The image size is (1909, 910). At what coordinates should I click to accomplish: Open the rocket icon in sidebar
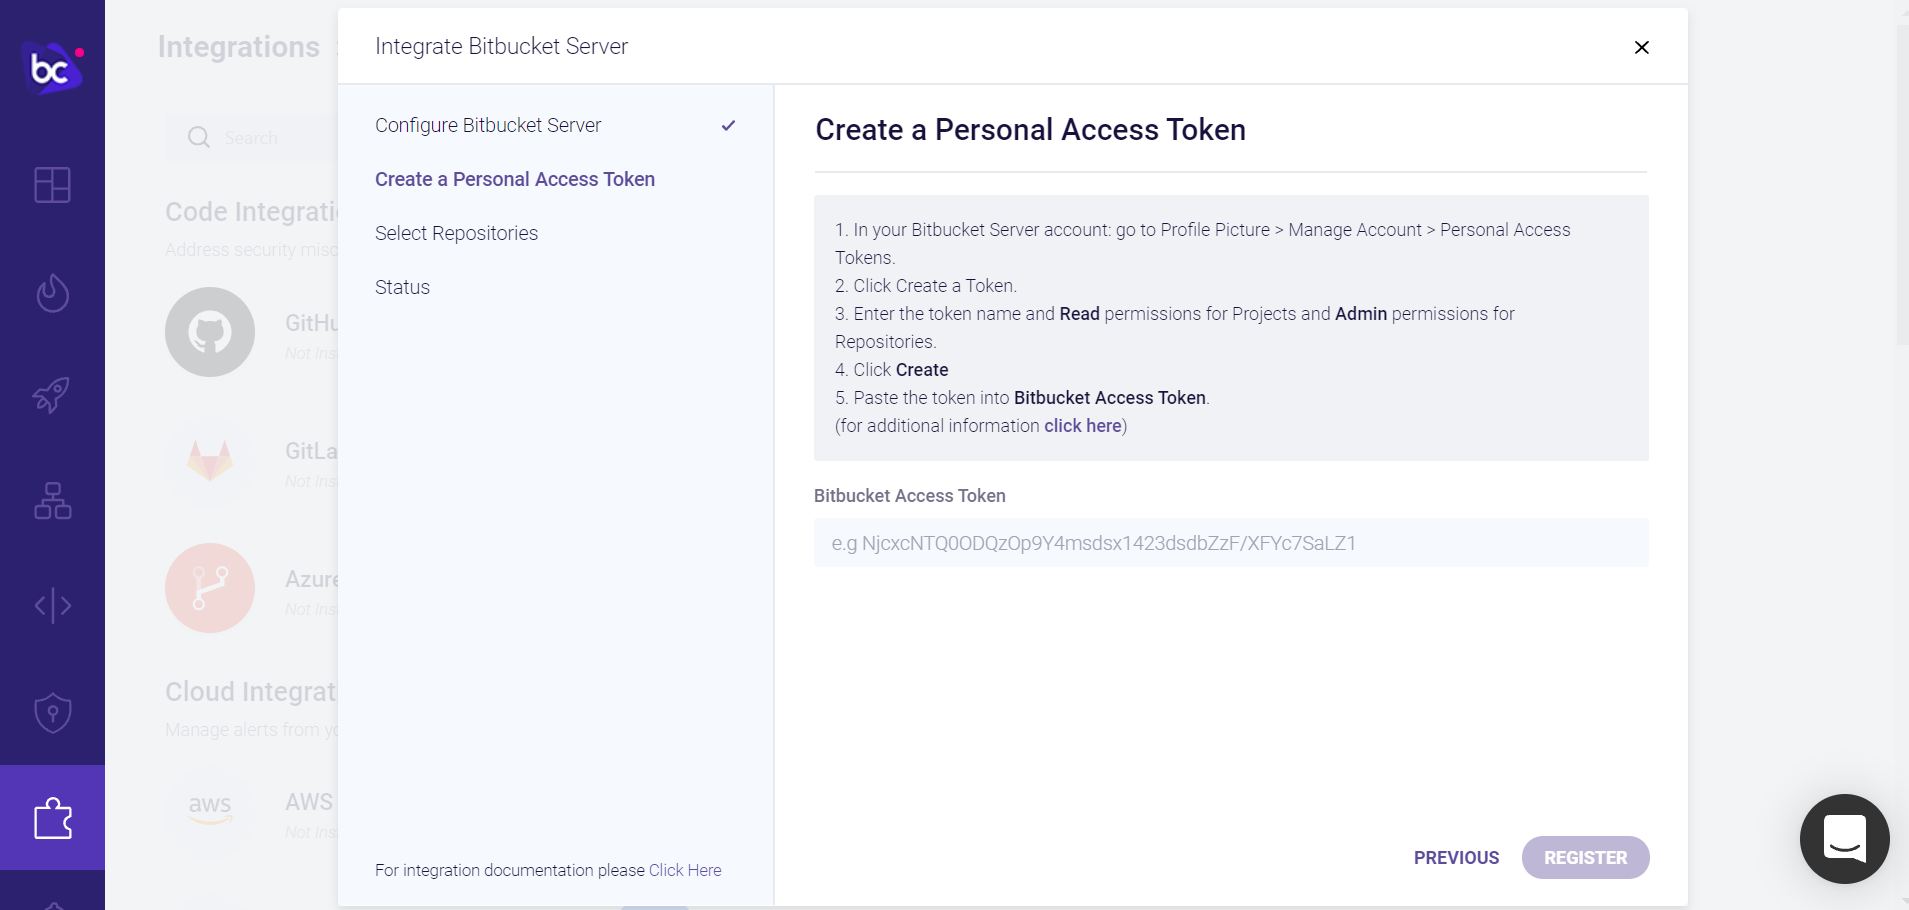point(52,395)
